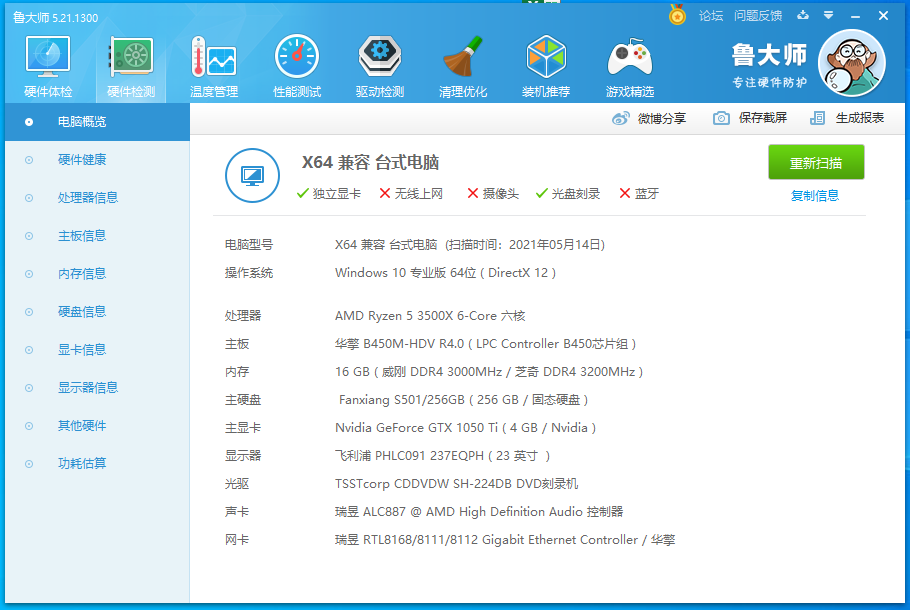Click the 处理器 row label
The width and height of the screenshot is (910, 610).
point(243,316)
